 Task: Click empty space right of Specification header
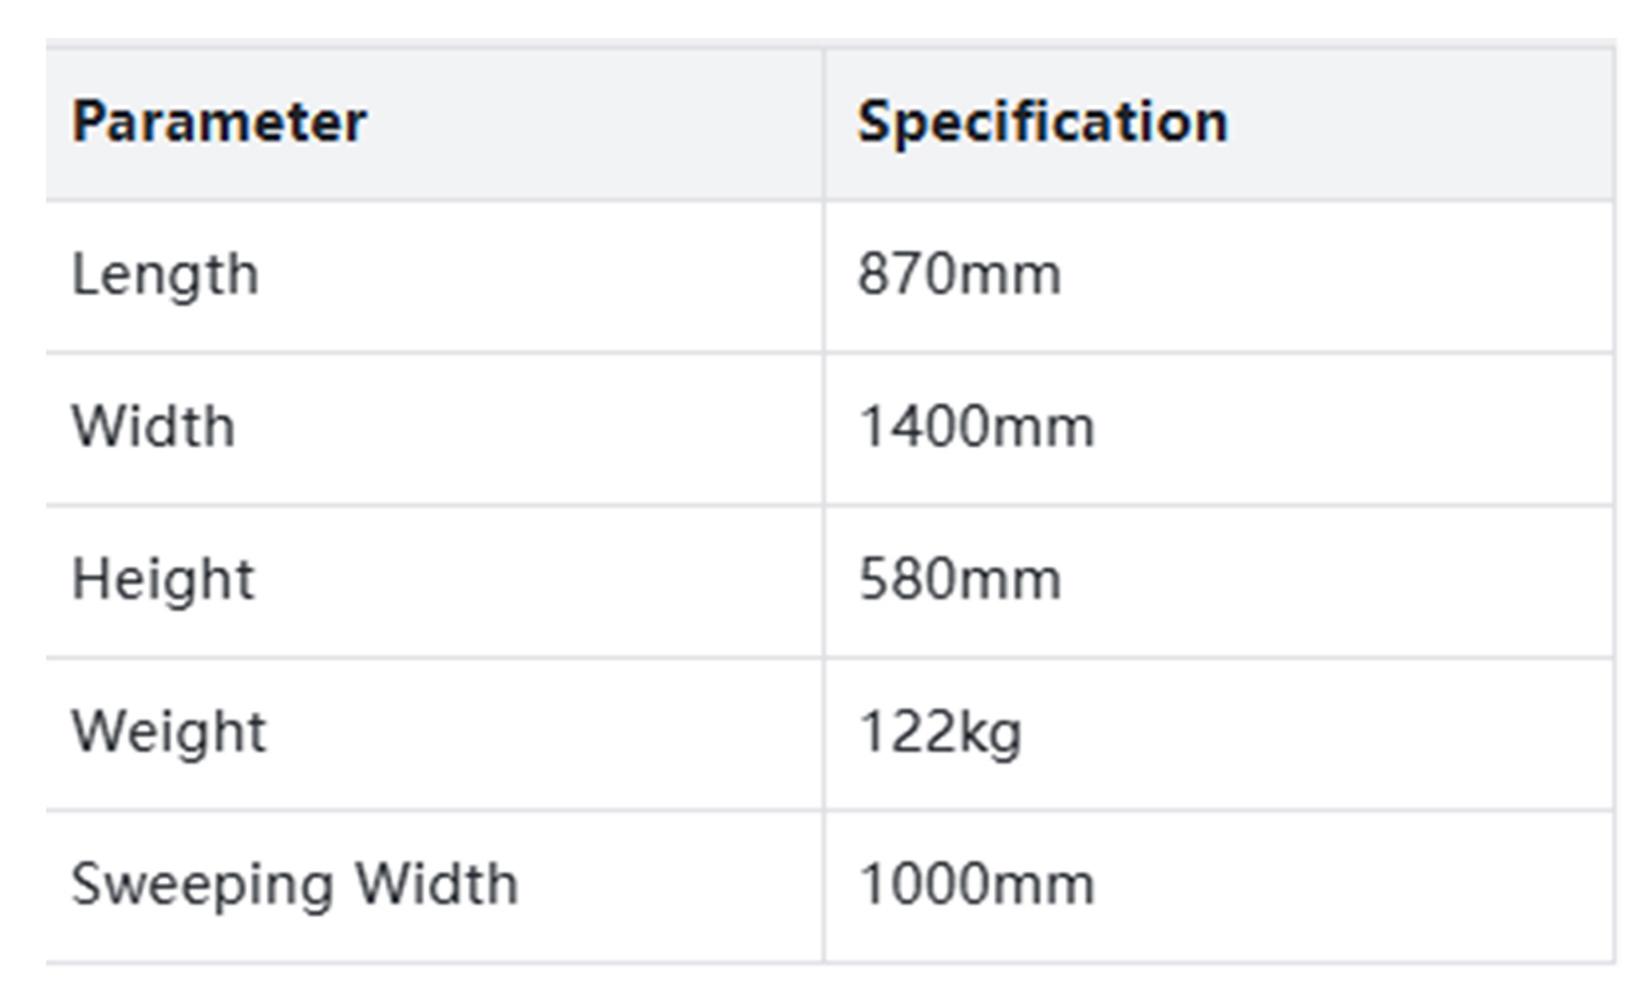(1420, 122)
